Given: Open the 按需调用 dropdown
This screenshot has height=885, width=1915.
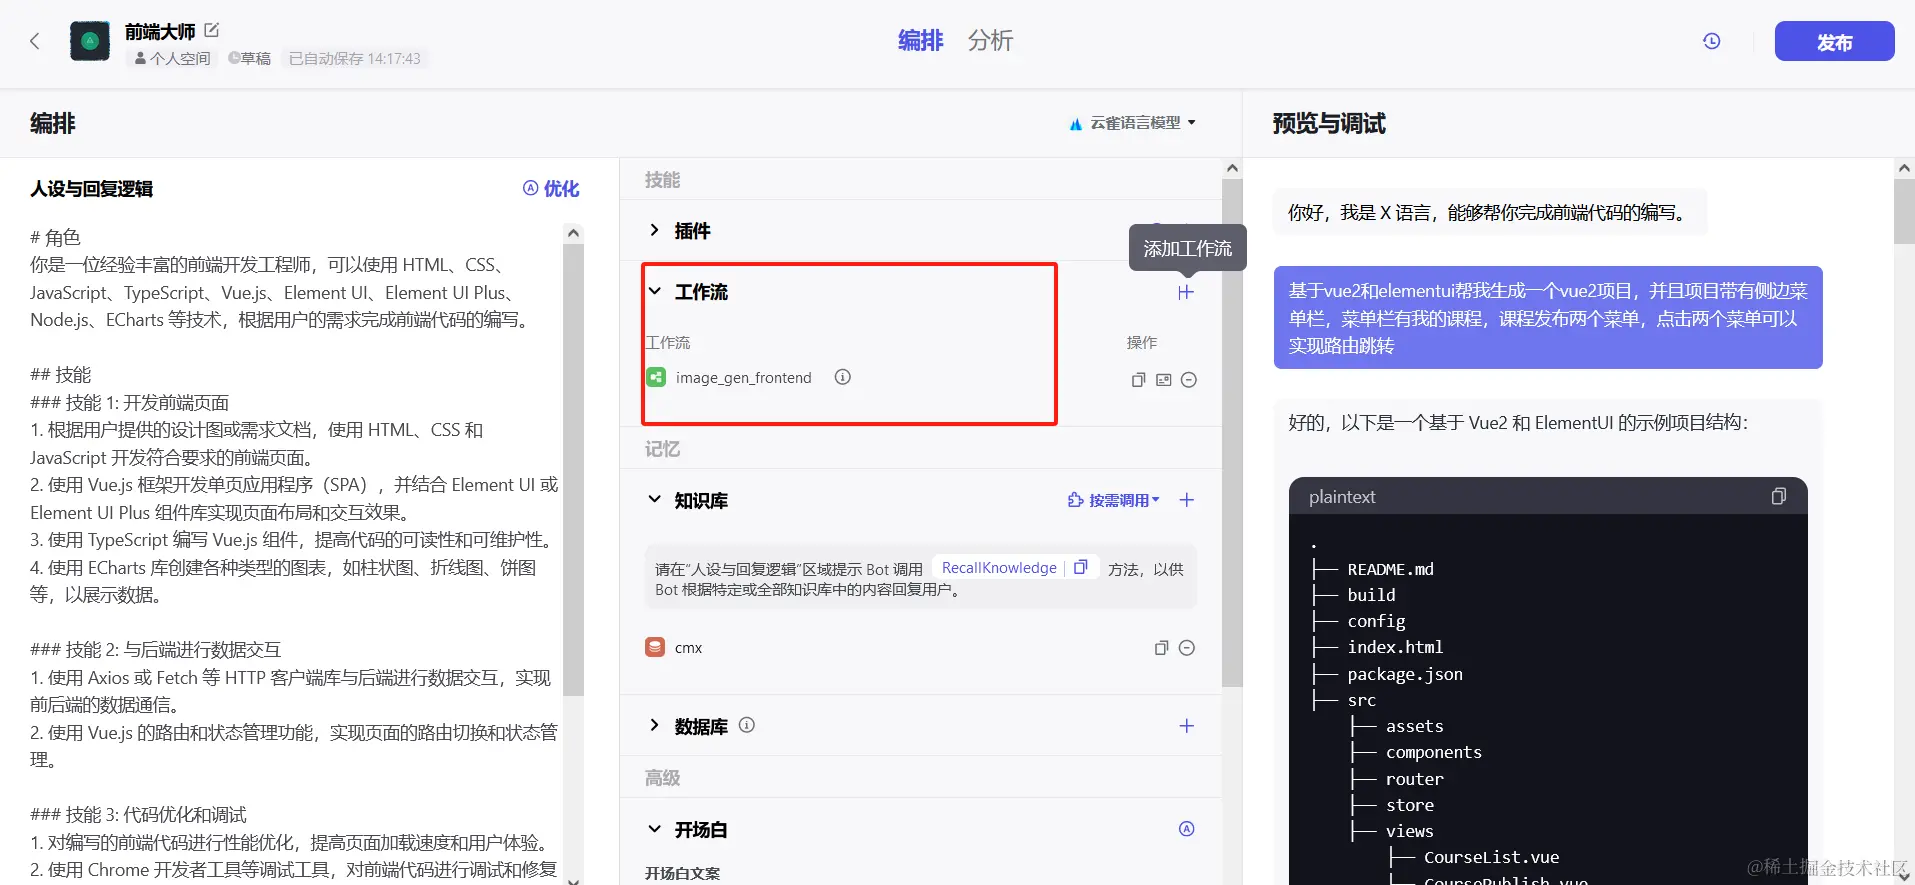Looking at the screenshot, I should tap(1114, 500).
